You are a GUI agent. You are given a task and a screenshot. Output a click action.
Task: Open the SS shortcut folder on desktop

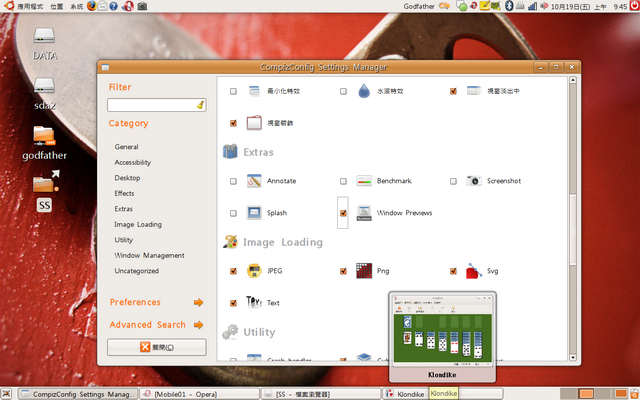coord(44,192)
